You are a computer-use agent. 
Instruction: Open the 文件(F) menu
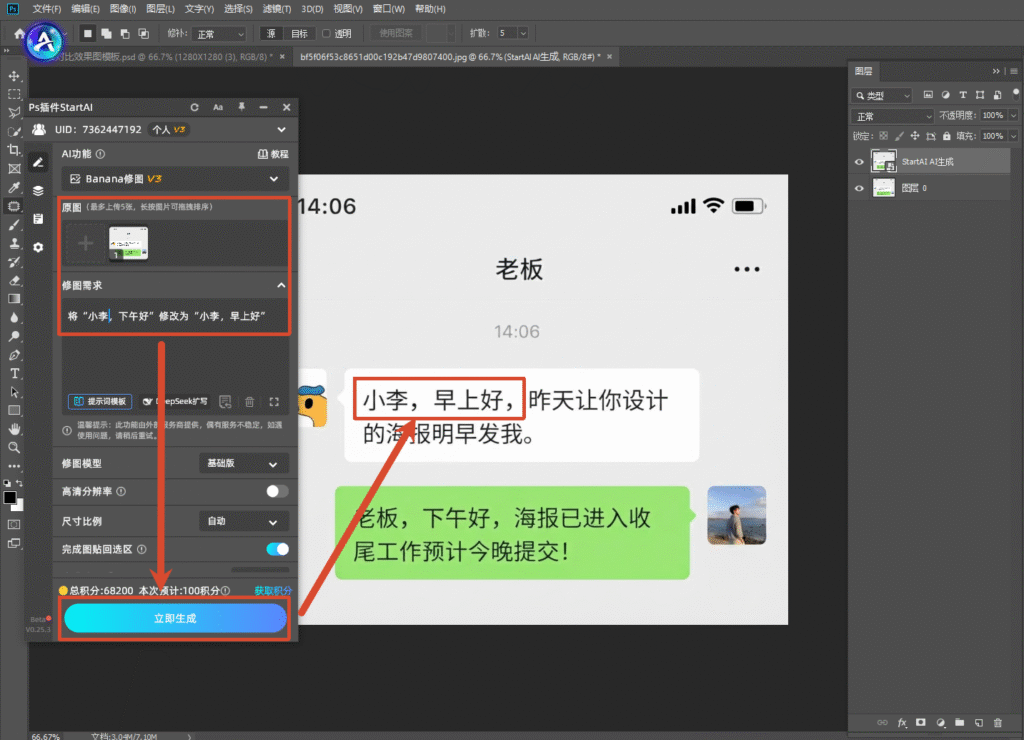pyautogui.click(x=46, y=9)
